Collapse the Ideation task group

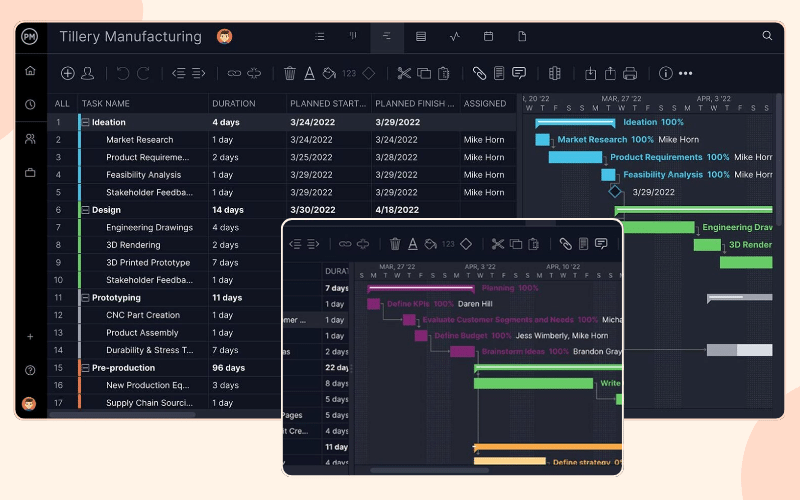click(x=86, y=122)
